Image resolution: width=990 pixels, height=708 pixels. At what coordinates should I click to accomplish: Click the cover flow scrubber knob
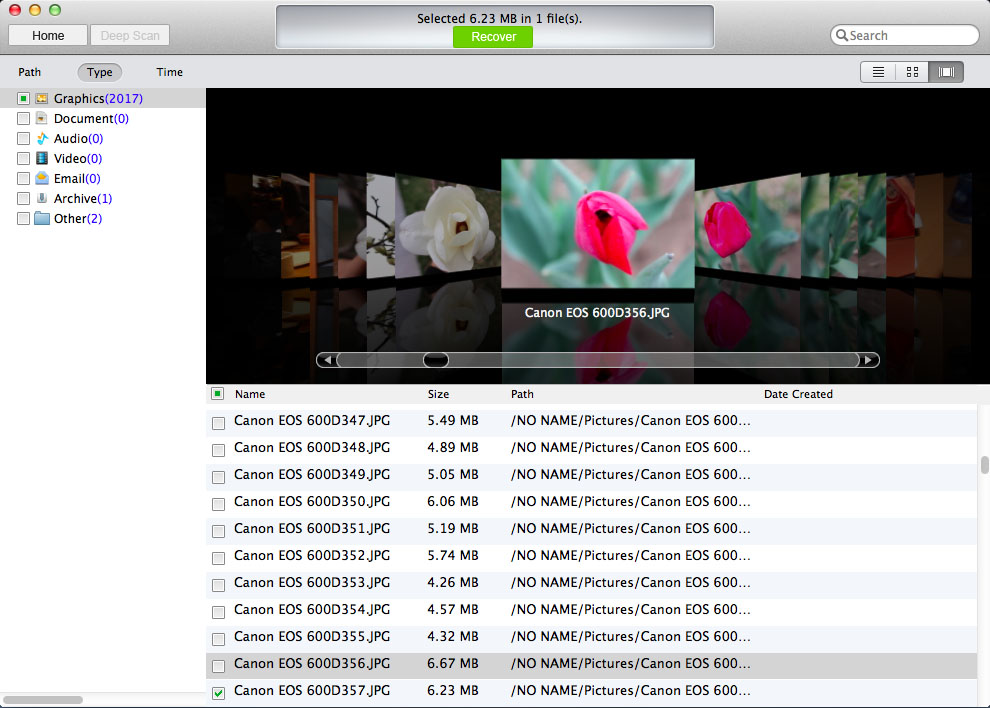tap(436, 360)
